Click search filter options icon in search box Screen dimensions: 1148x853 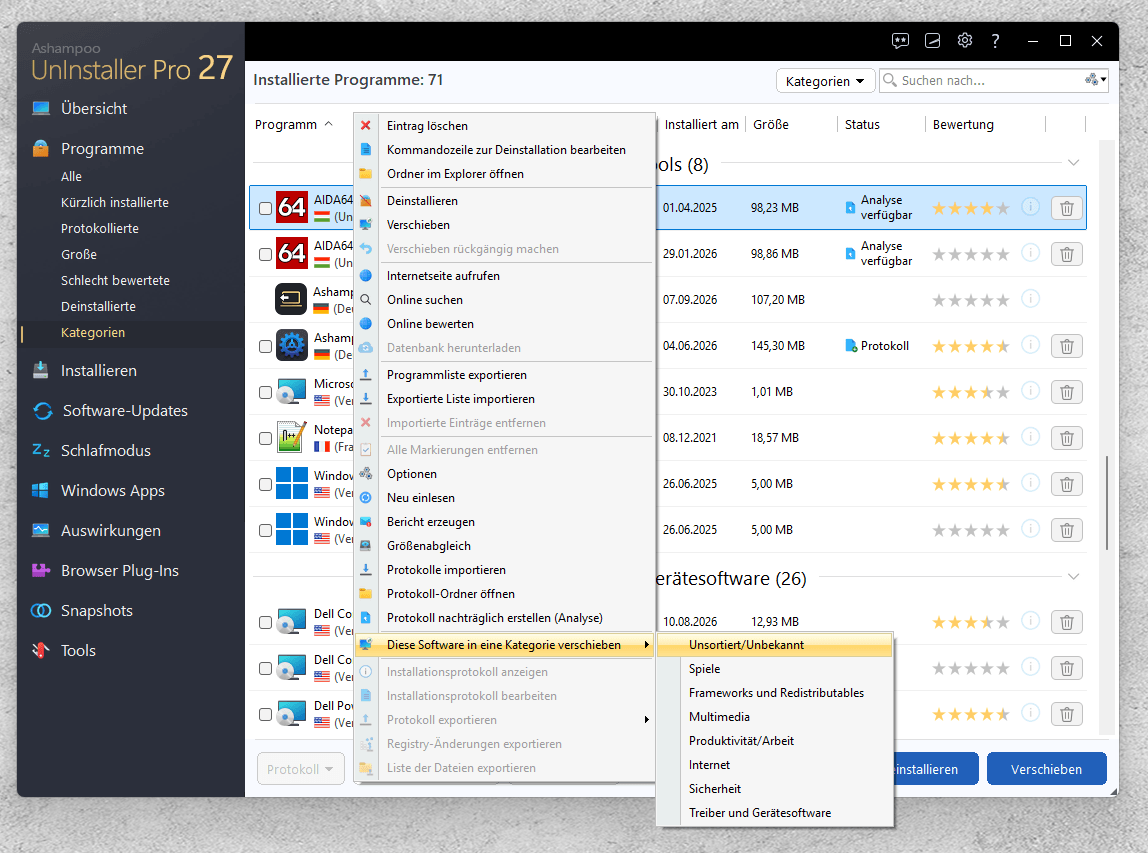1095,79
